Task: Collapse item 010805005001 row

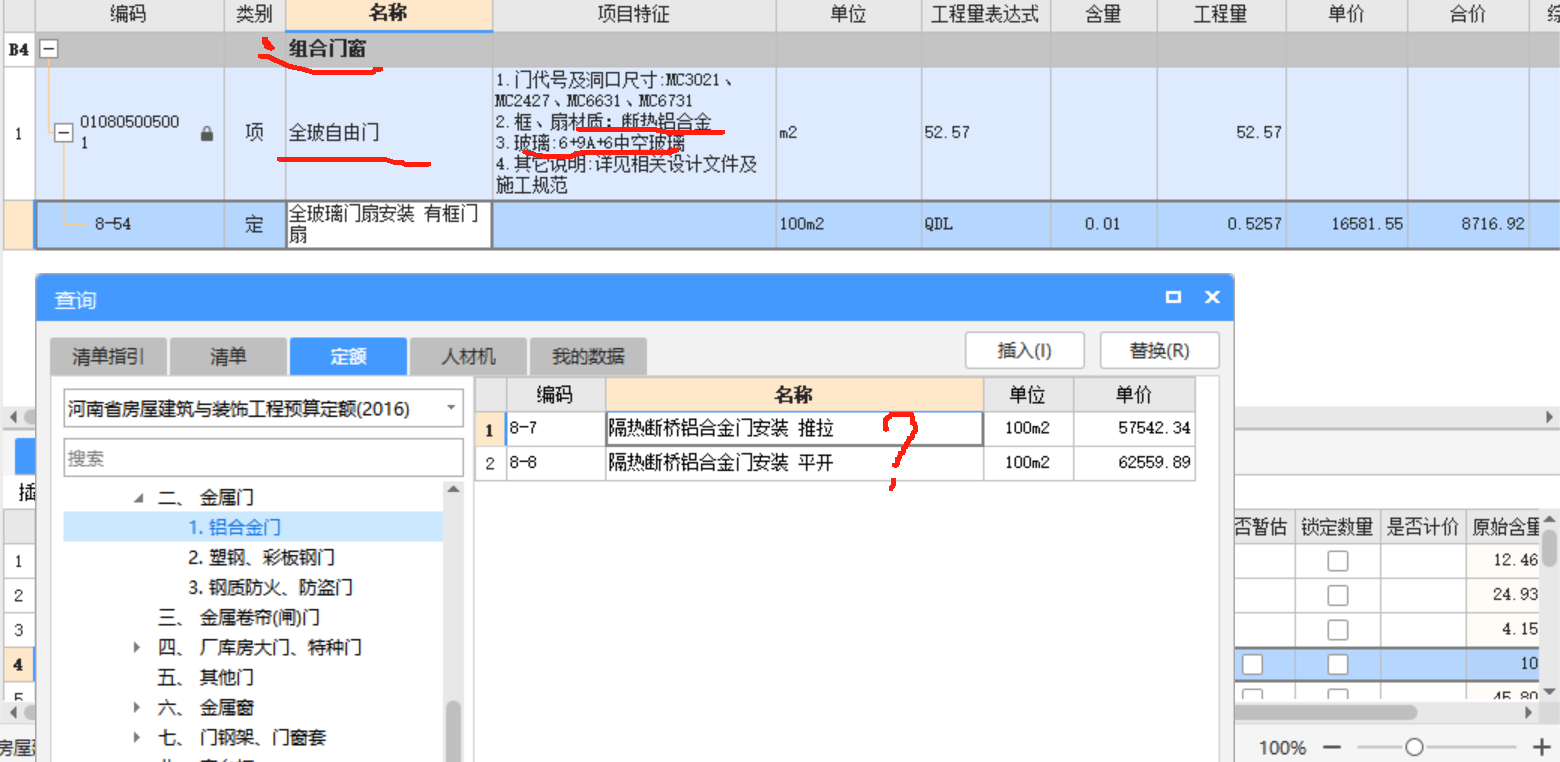Action: pyautogui.click(x=63, y=132)
